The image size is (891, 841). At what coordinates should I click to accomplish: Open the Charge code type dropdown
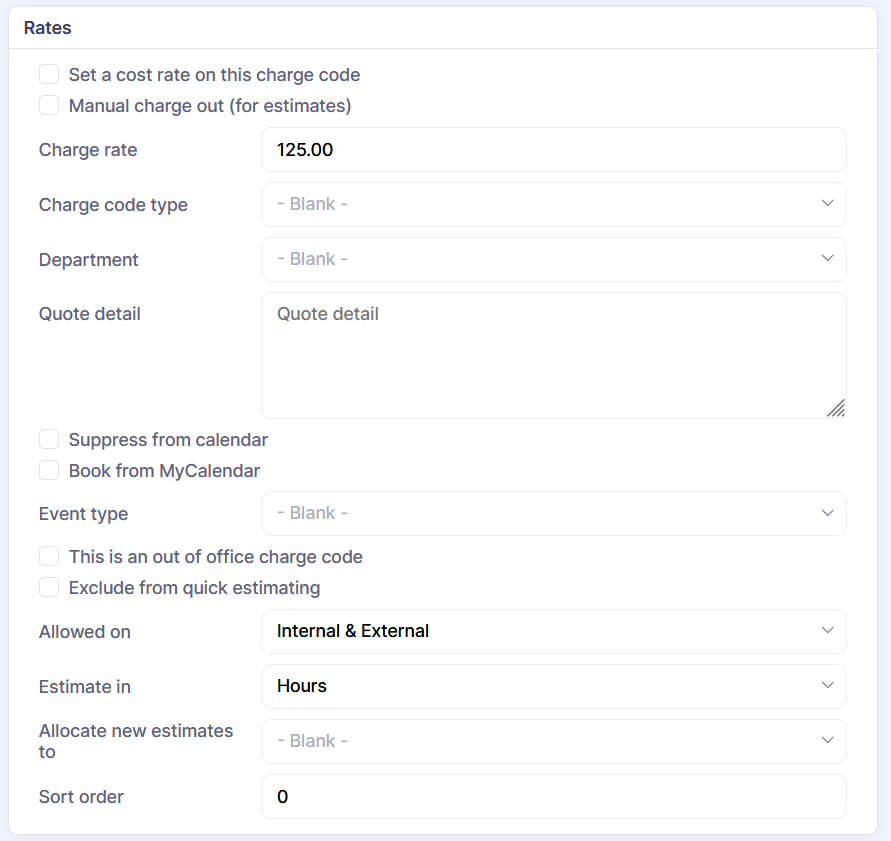pos(553,204)
